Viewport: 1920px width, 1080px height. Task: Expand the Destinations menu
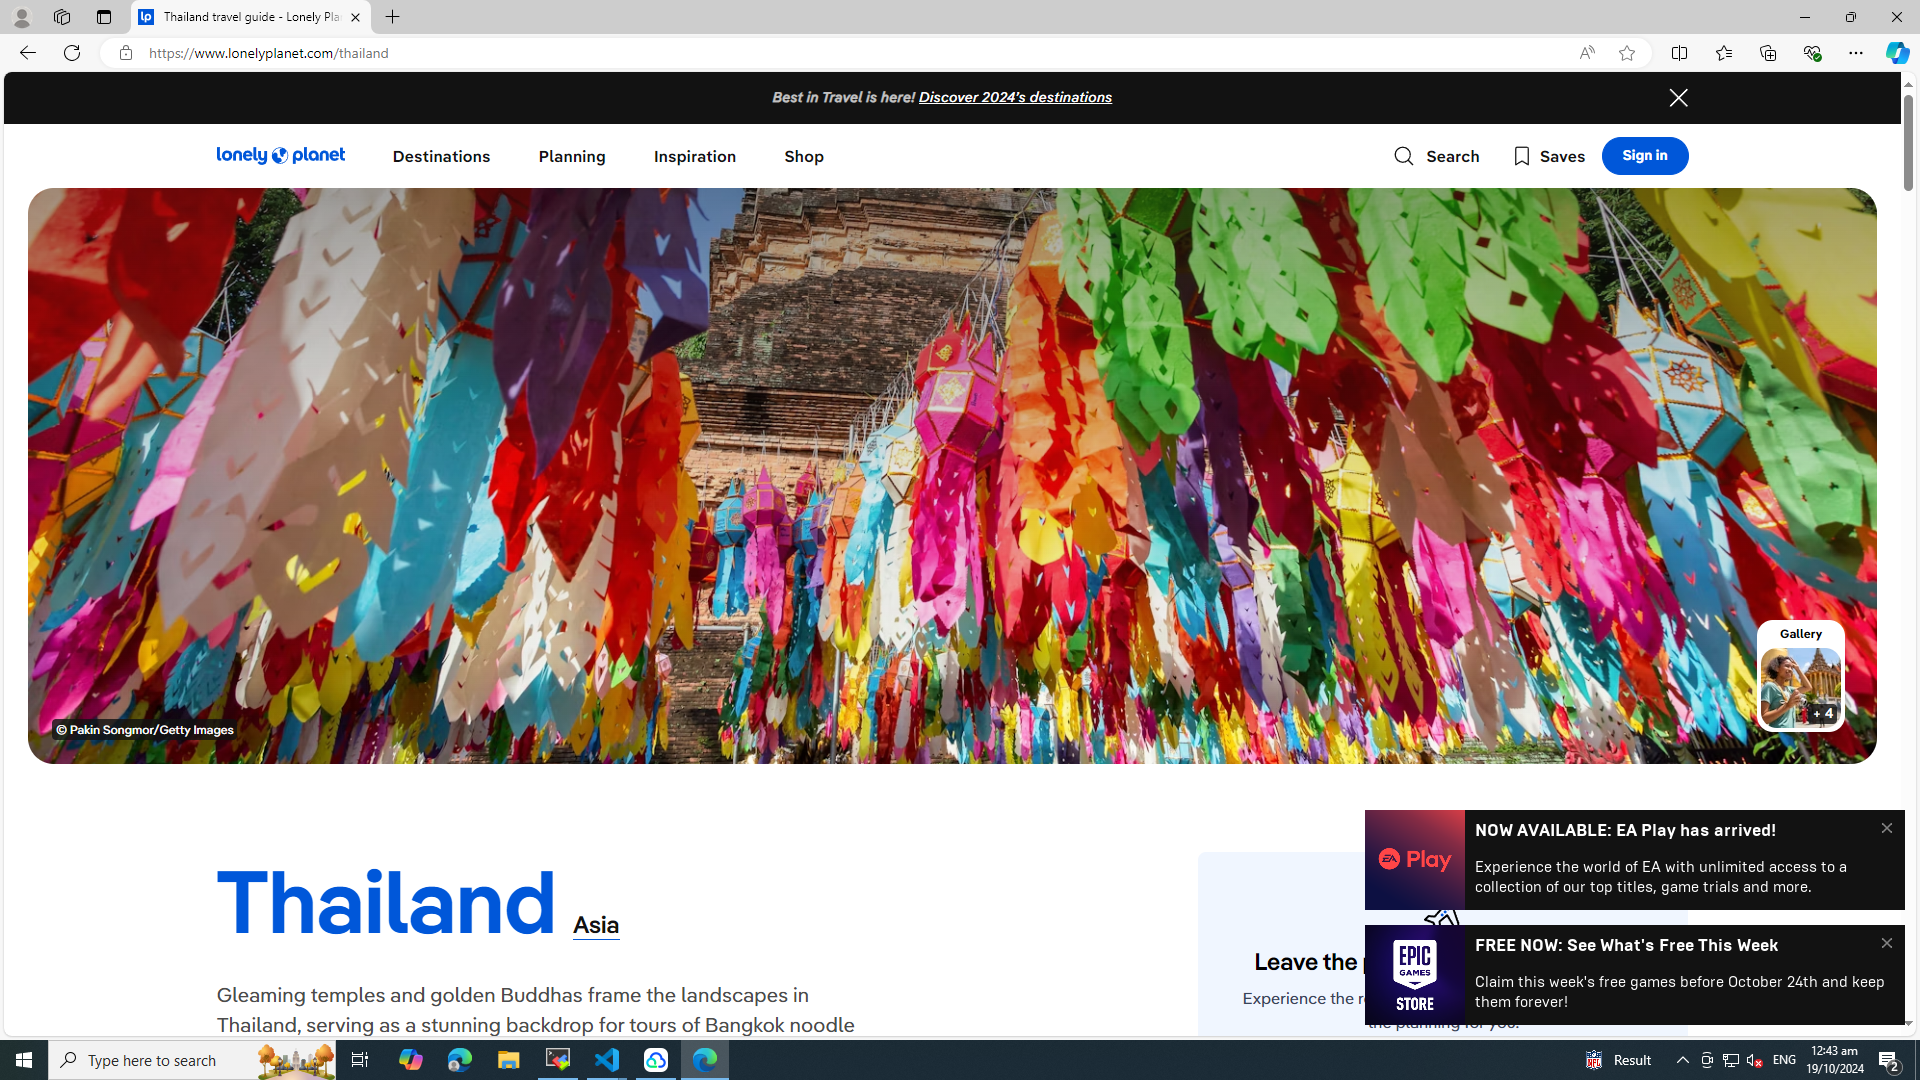[x=441, y=156]
